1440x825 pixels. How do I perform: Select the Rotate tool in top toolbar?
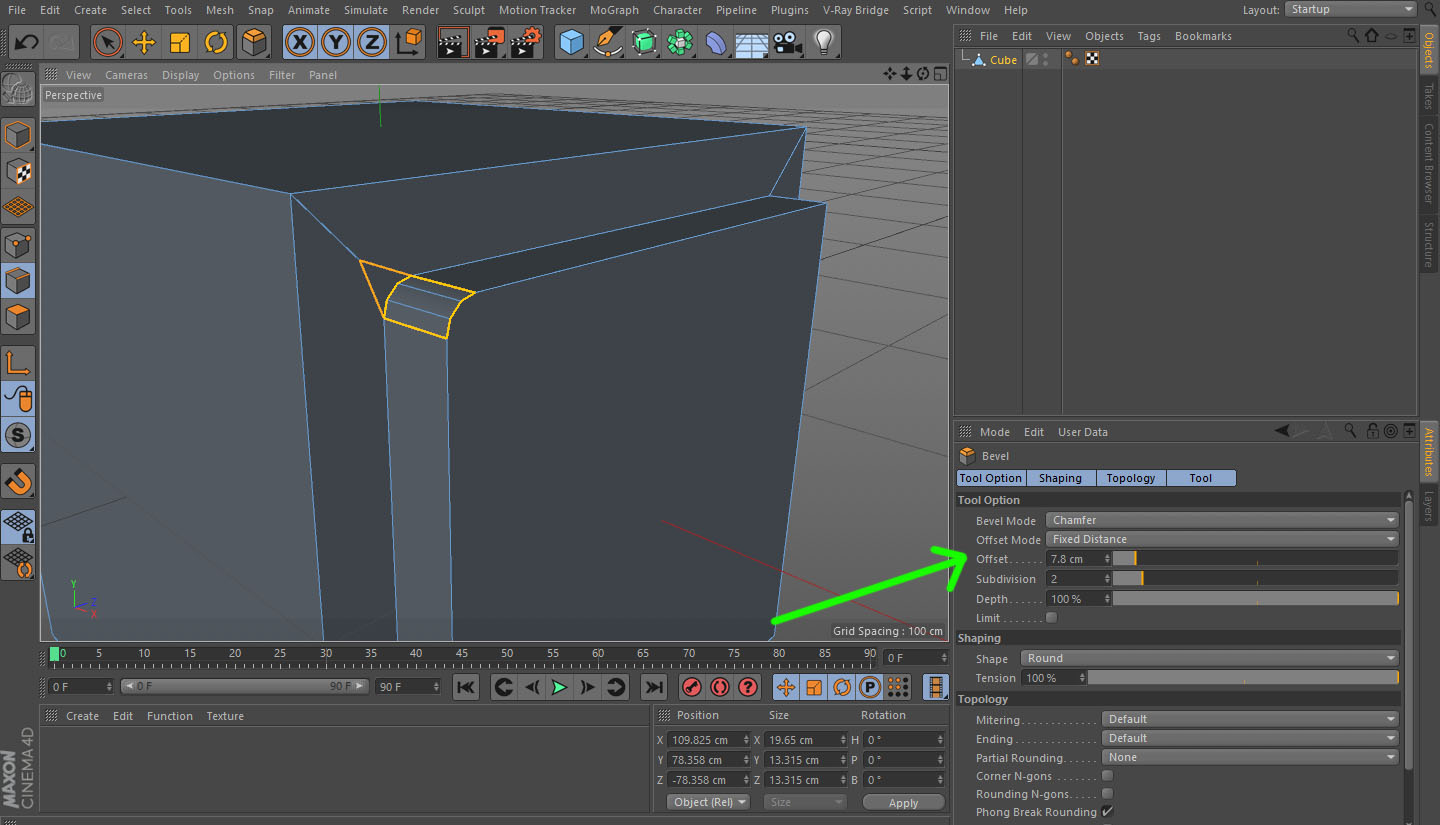pos(216,43)
